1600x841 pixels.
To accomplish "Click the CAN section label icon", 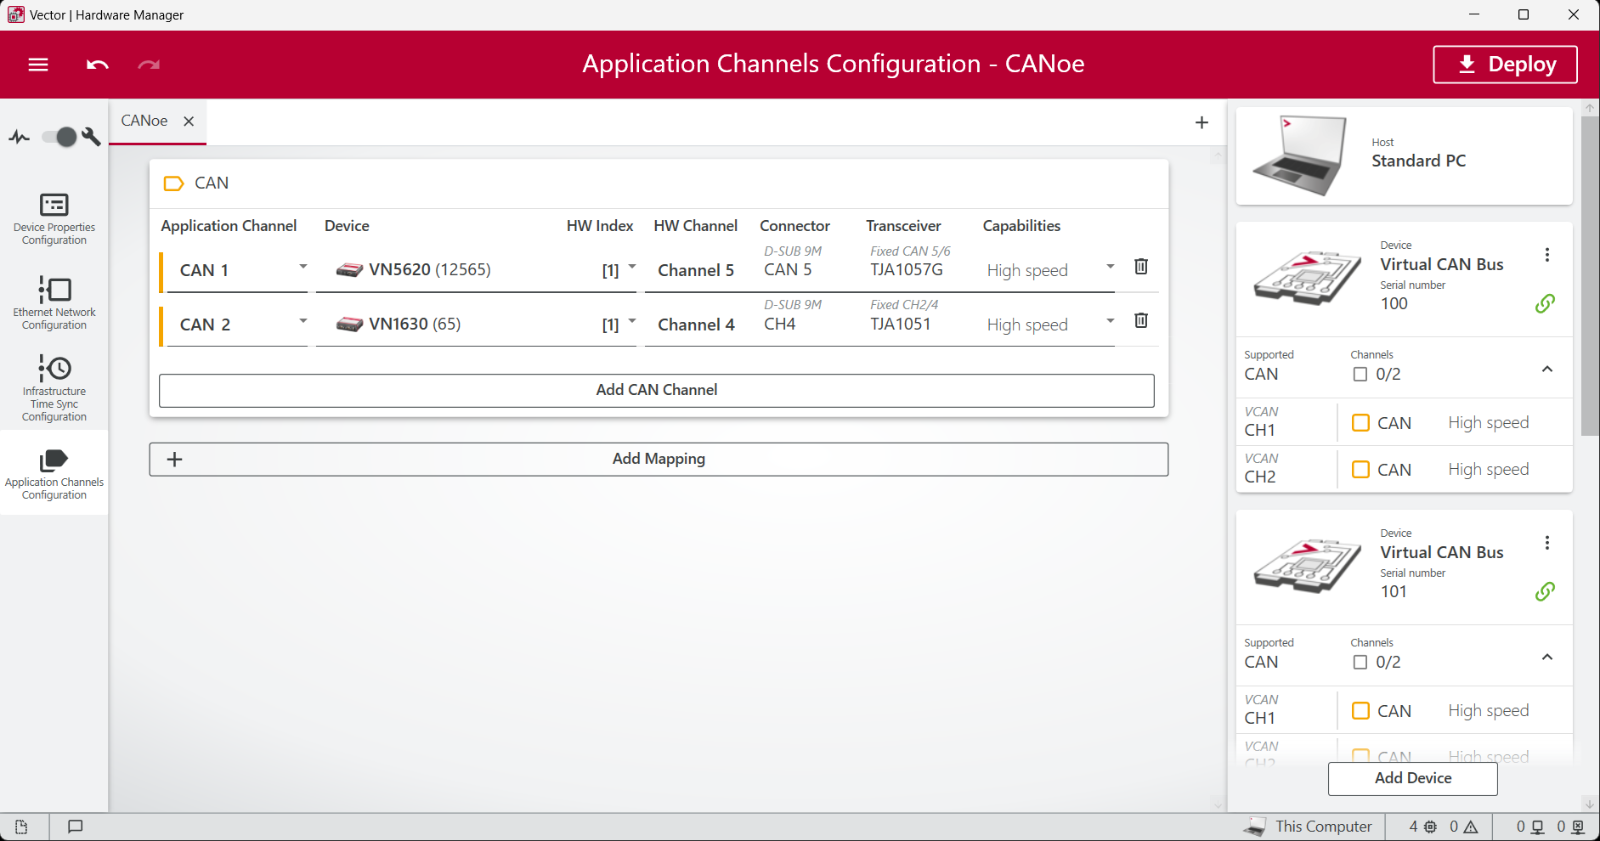I will (x=173, y=183).
